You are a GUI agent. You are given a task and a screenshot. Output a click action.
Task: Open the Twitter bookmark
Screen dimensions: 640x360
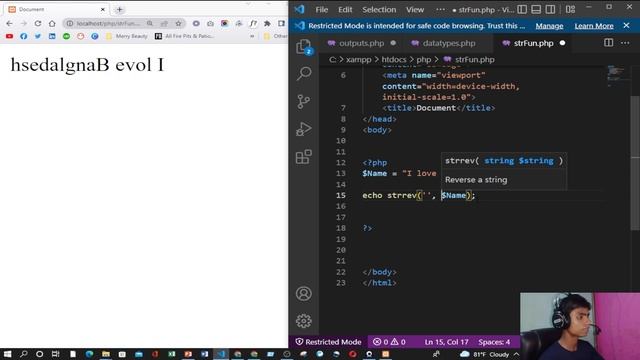click(x=38, y=36)
